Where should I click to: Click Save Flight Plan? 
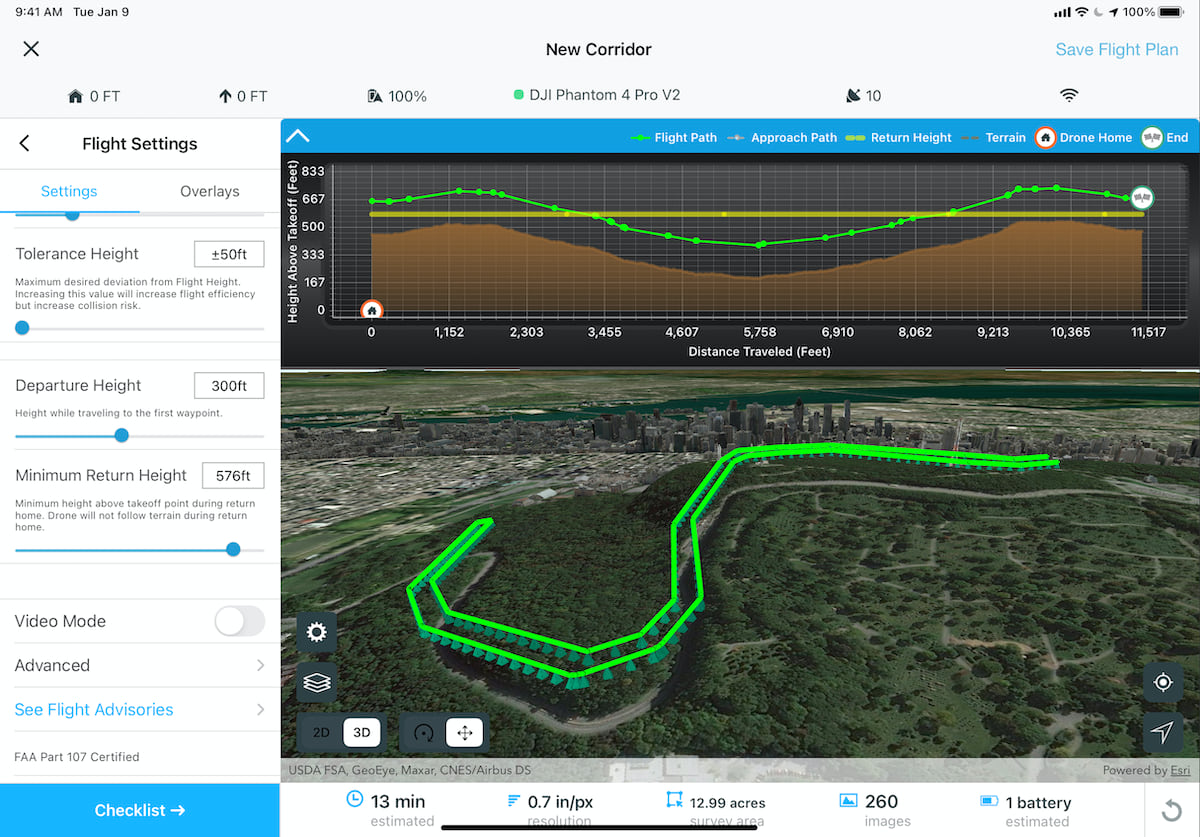point(1117,48)
